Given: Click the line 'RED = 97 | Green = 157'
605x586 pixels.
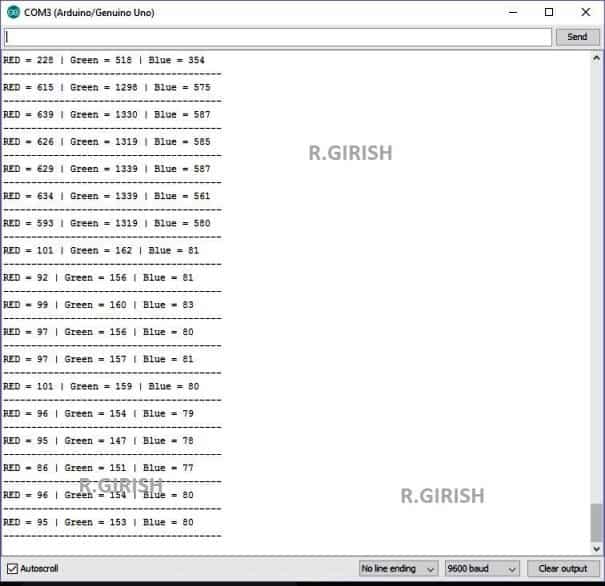Looking at the screenshot, I should coord(98,359).
